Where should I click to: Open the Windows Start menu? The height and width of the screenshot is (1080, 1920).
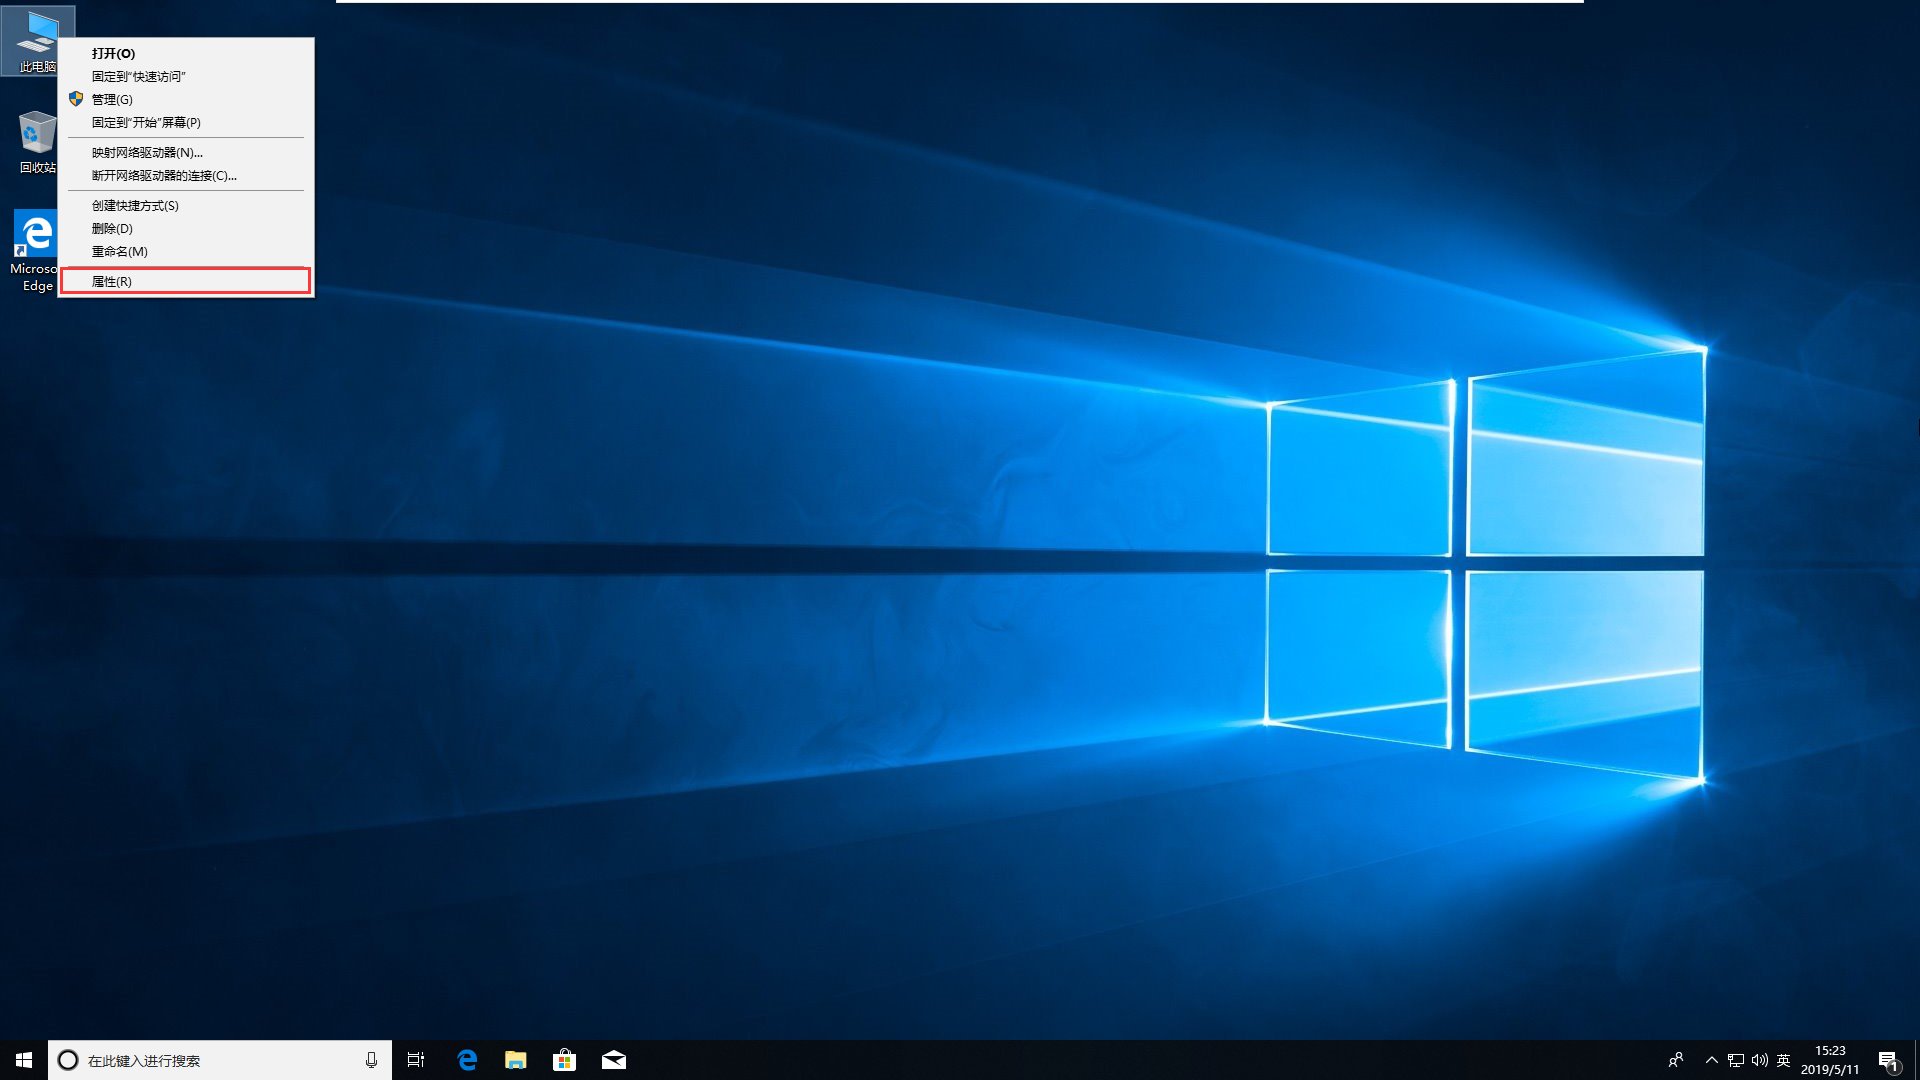pos(24,1060)
